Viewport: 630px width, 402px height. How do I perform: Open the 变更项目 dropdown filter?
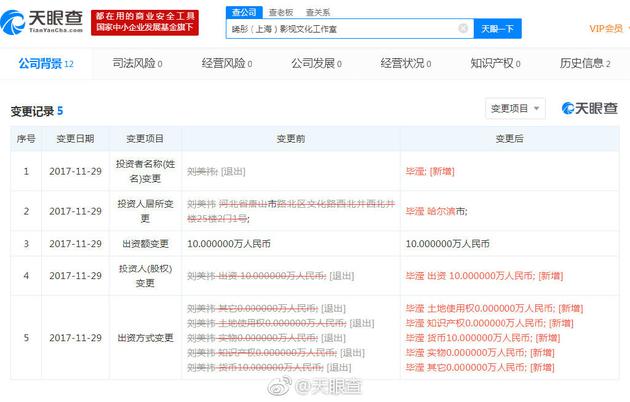(x=515, y=108)
